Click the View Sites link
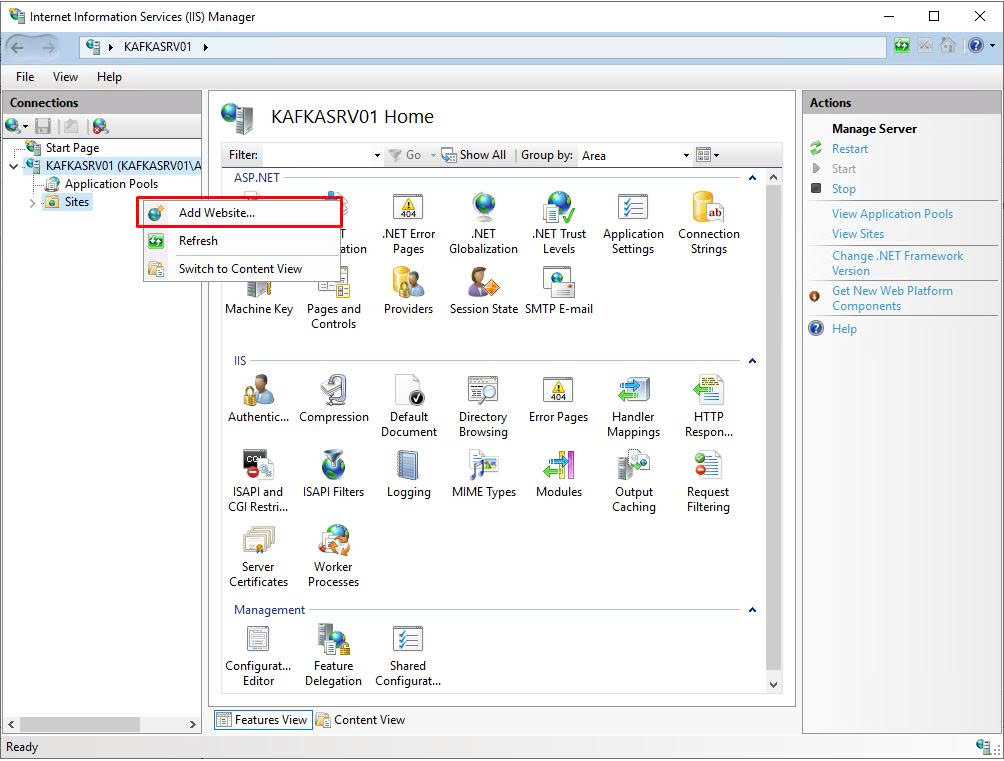The height and width of the screenshot is (761, 1004). pyautogui.click(x=857, y=234)
